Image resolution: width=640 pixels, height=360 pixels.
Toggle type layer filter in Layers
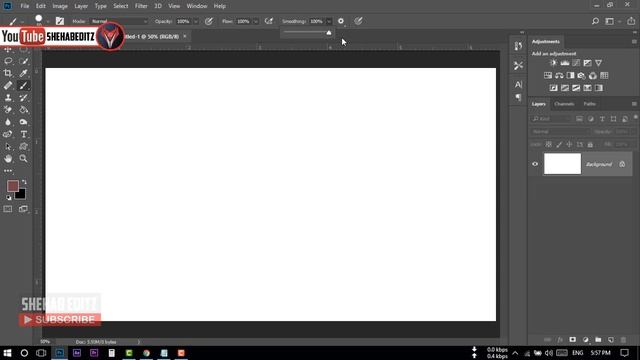[602, 119]
